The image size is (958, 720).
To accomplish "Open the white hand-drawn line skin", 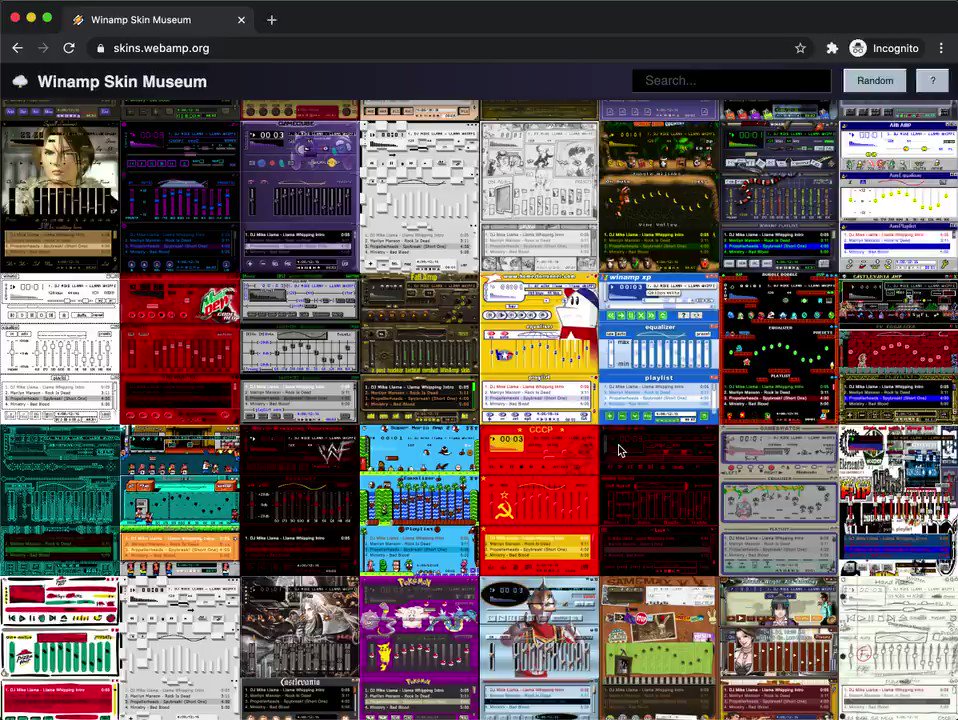I will (898, 648).
